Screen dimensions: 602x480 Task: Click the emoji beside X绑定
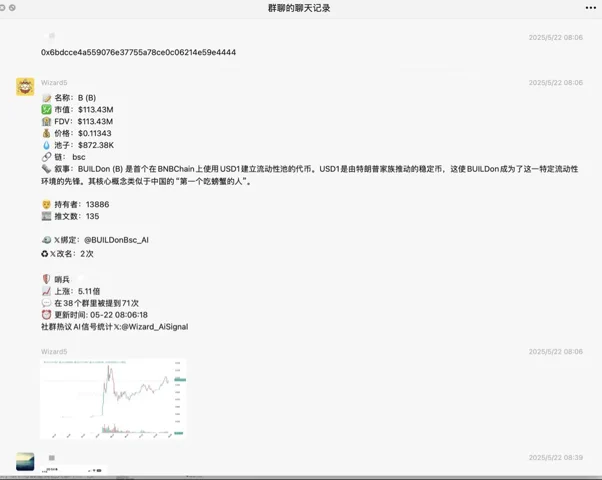[46, 240]
